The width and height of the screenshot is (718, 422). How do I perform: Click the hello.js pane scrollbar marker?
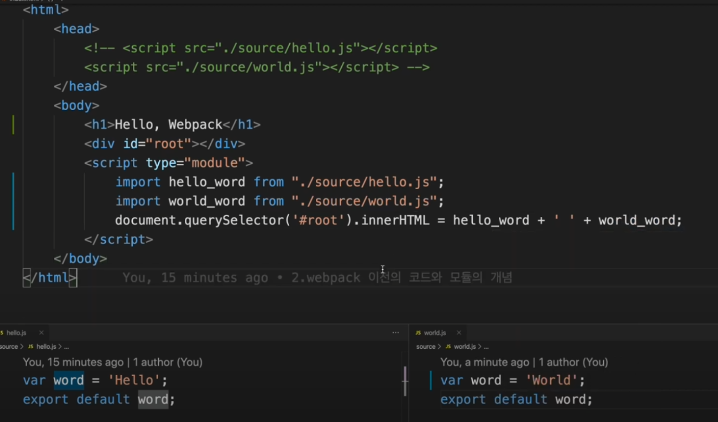pyautogui.click(x=405, y=381)
